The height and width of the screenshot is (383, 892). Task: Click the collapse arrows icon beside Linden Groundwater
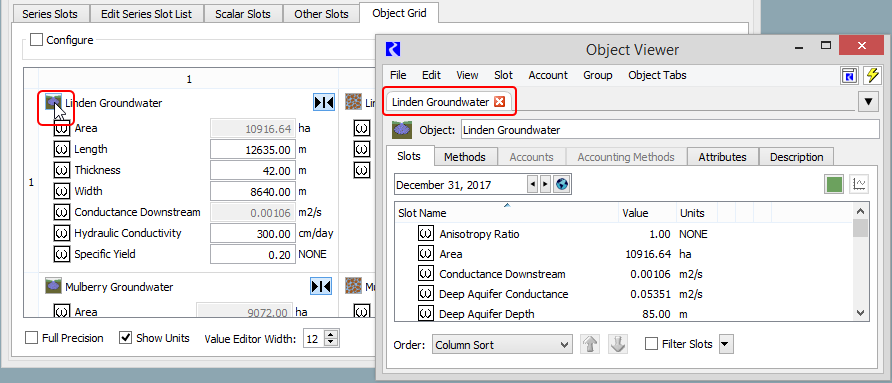click(x=324, y=102)
